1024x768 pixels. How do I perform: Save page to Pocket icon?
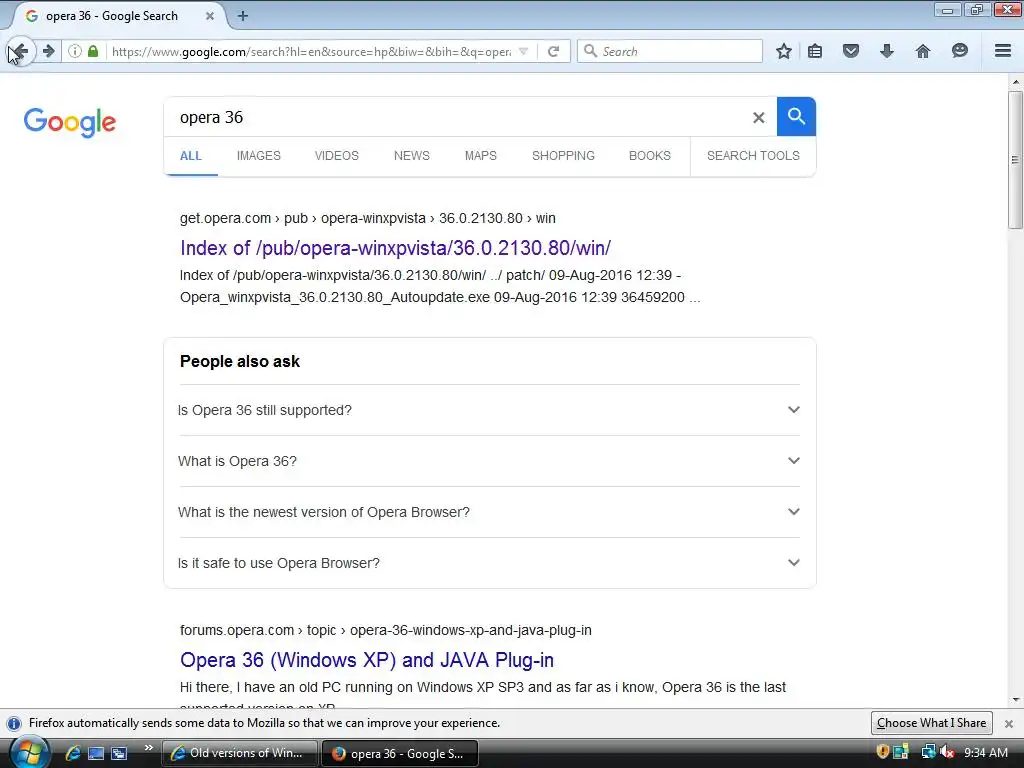tap(850, 51)
